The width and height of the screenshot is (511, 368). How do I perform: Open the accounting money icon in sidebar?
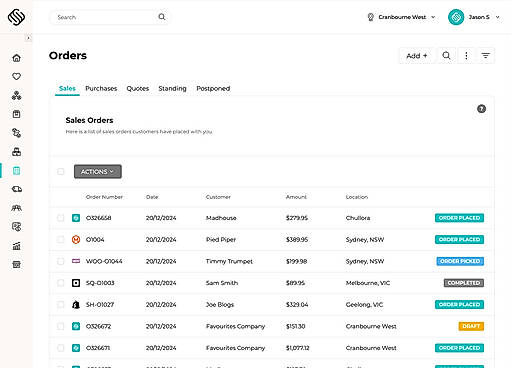point(16,227)
